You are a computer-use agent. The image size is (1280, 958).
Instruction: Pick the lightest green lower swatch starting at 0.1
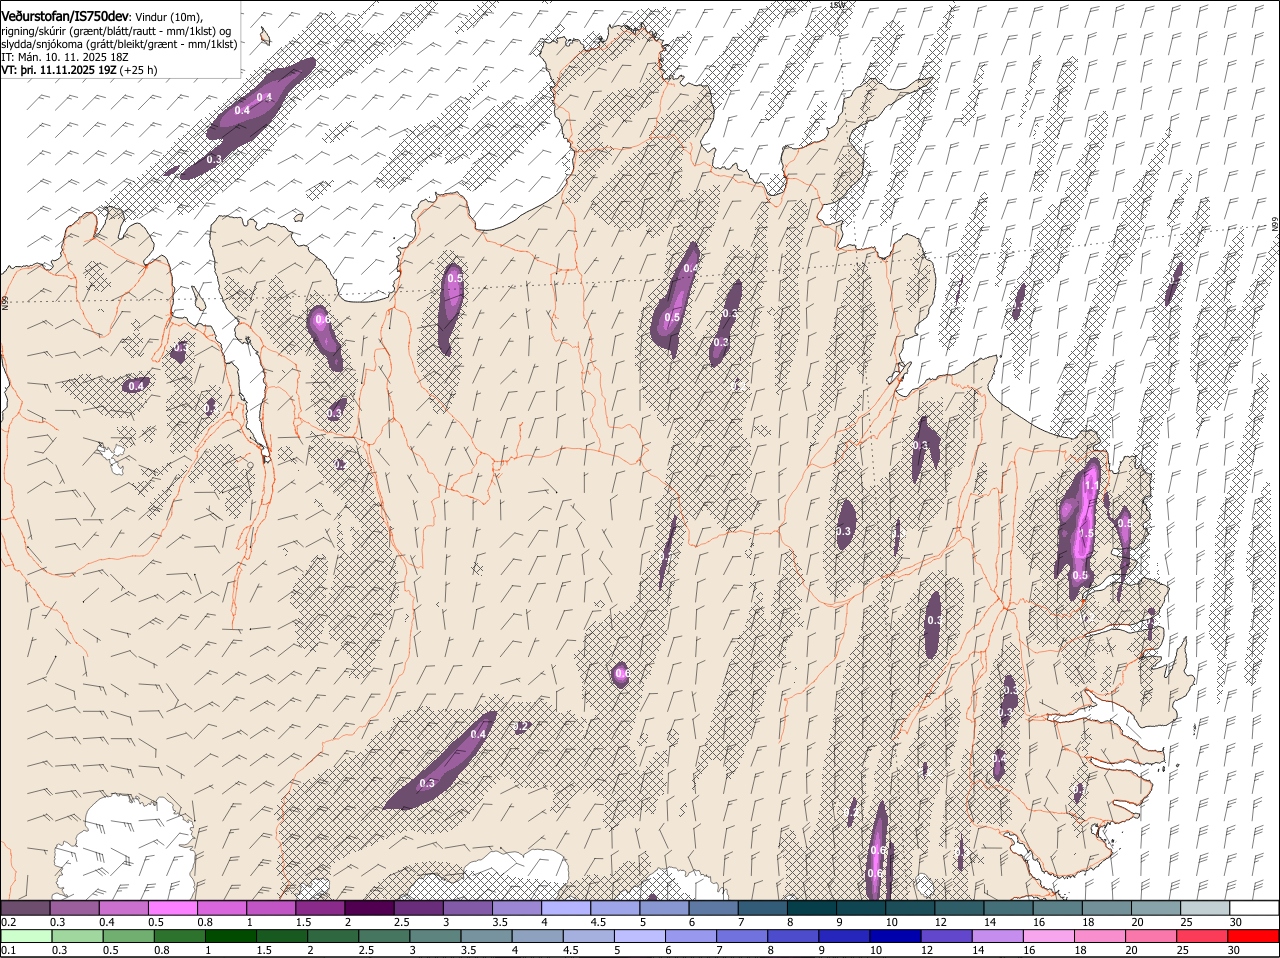(x=25, y=936)
